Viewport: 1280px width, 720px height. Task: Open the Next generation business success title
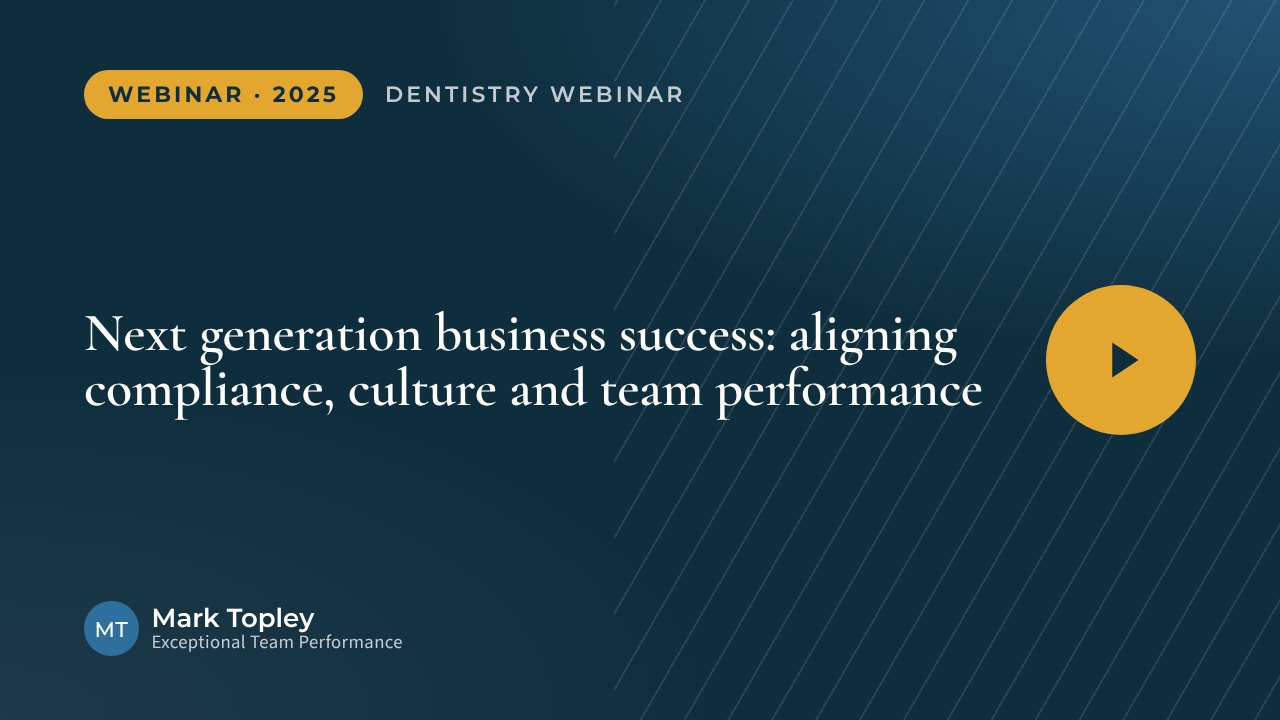point(533,361)
